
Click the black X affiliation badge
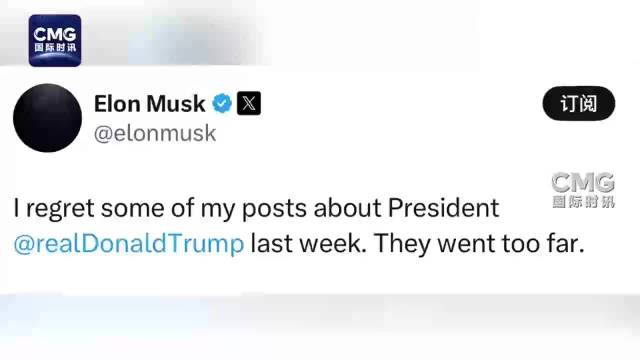(x=249, y=104)
